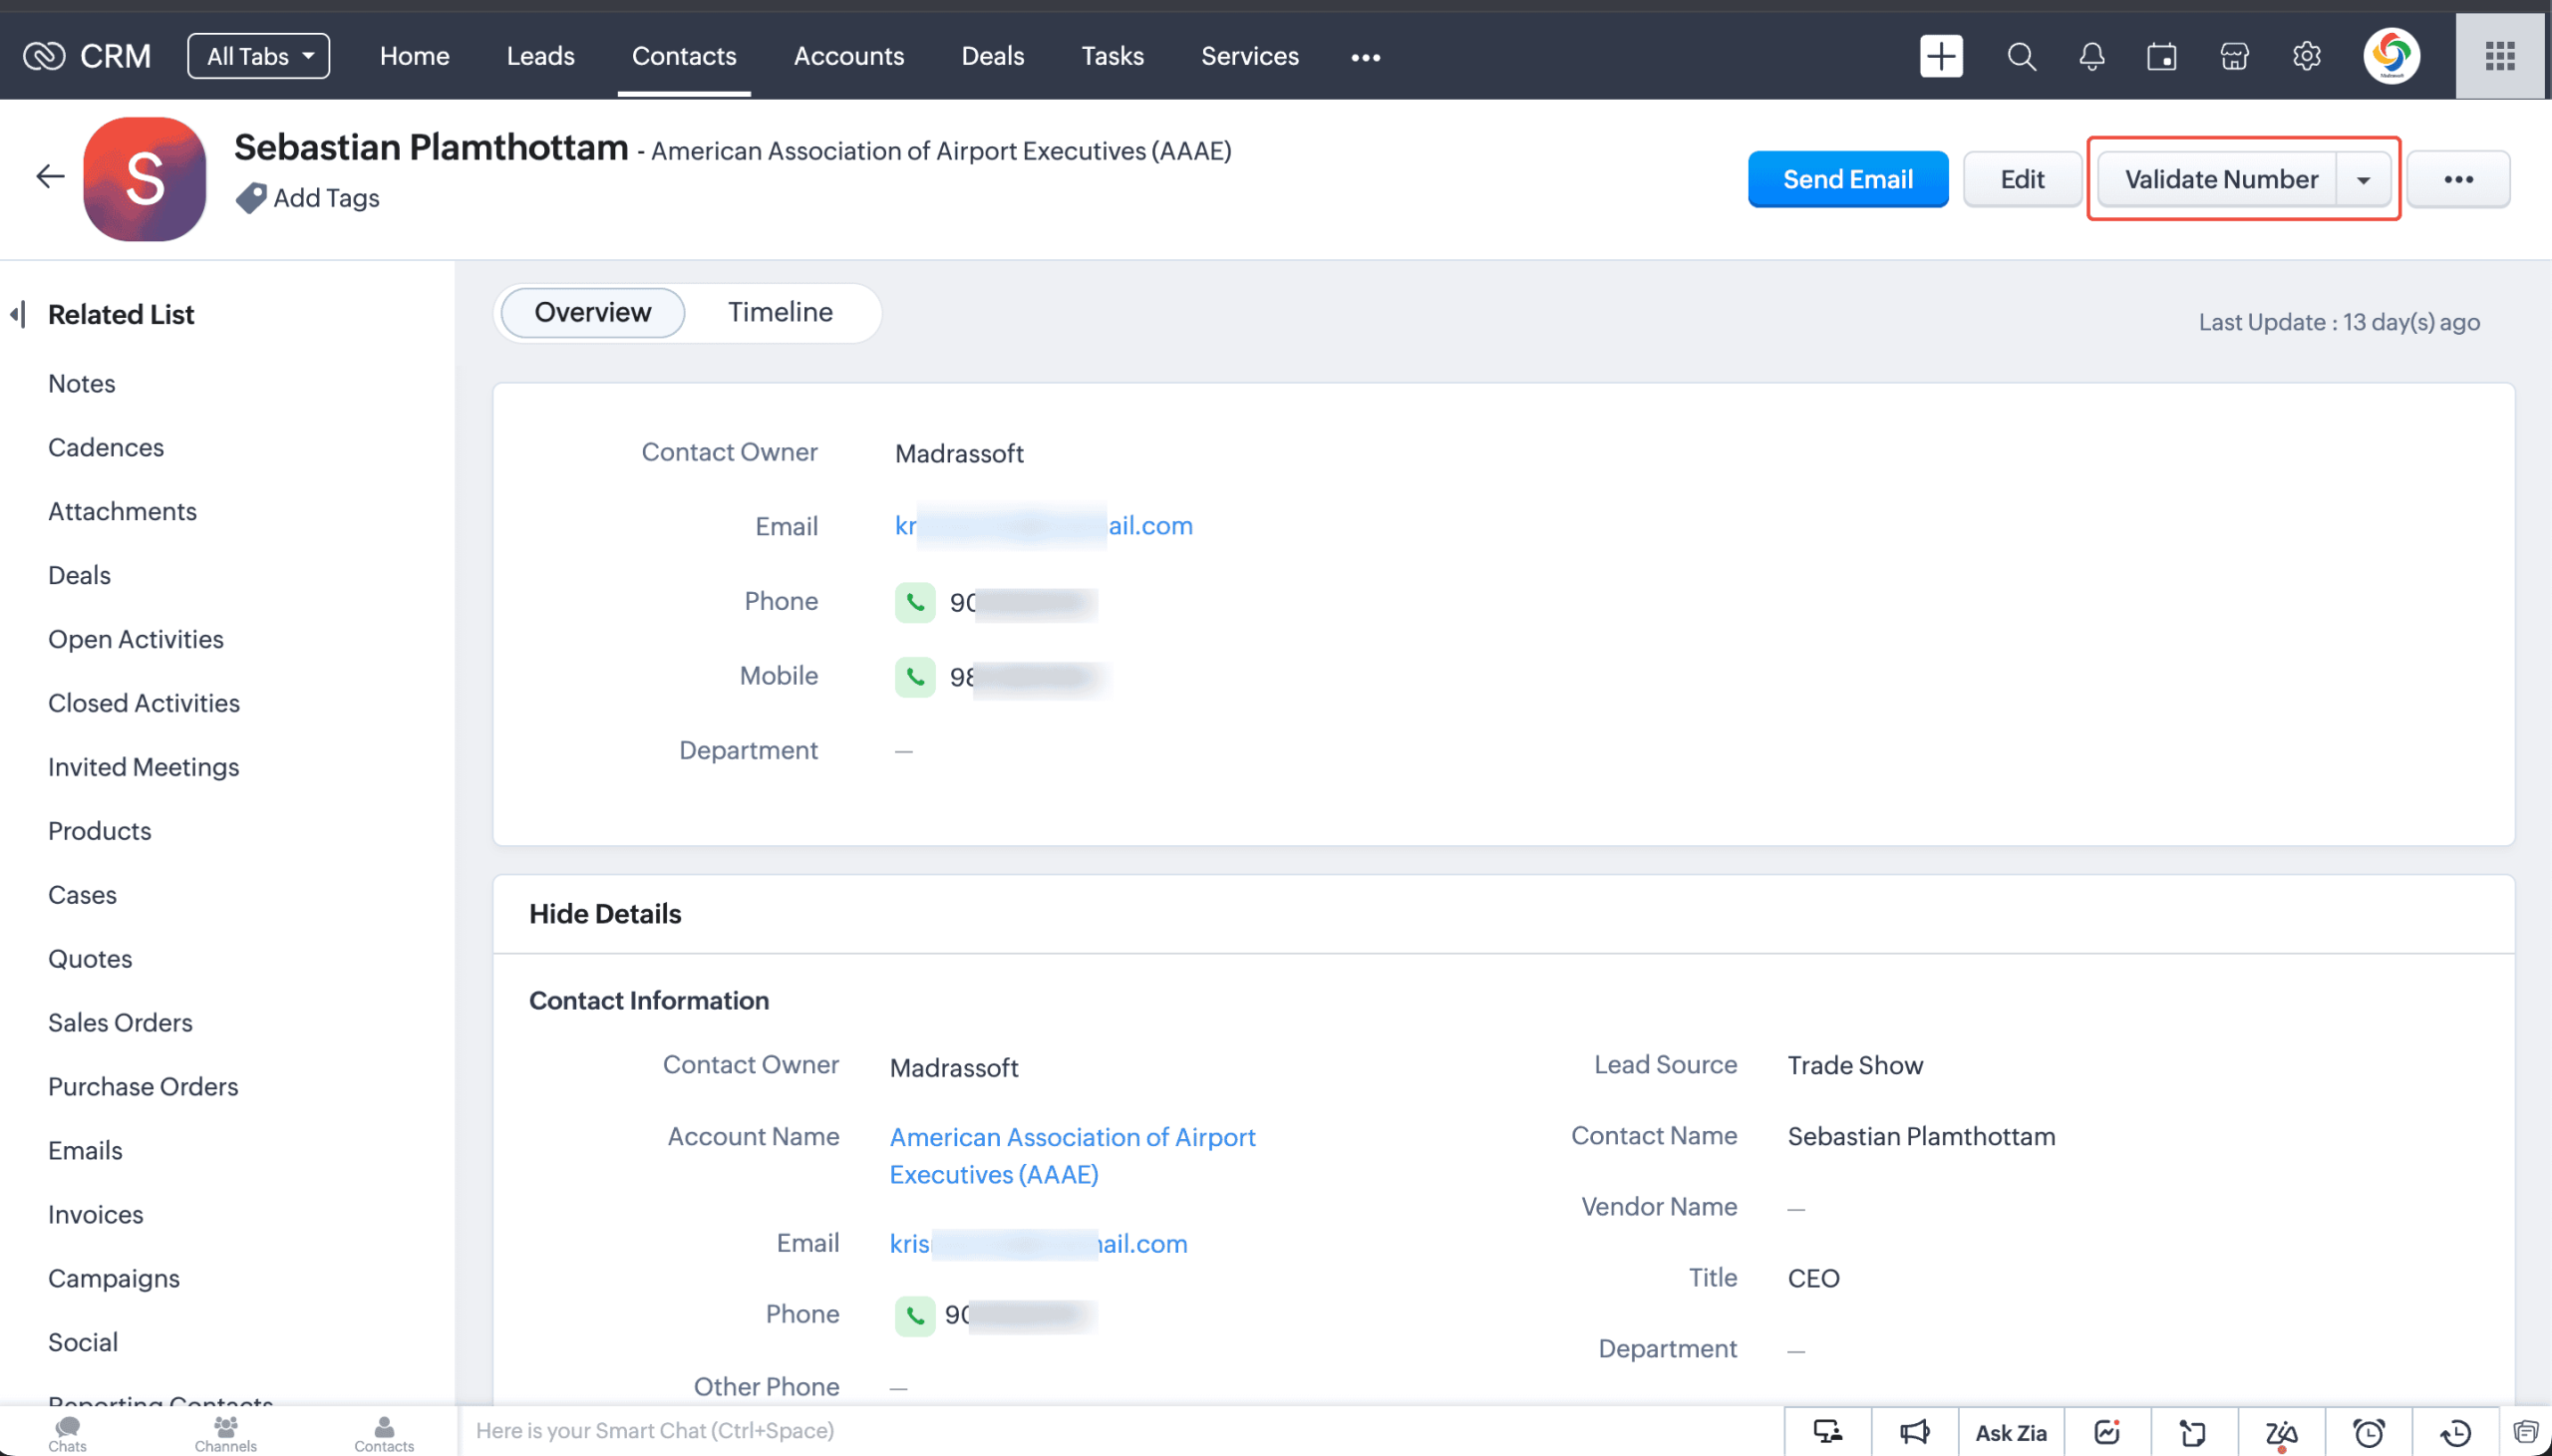Click the Smart Chat input field
Screen dimensions: 2552x1456
[1120, 1431]
